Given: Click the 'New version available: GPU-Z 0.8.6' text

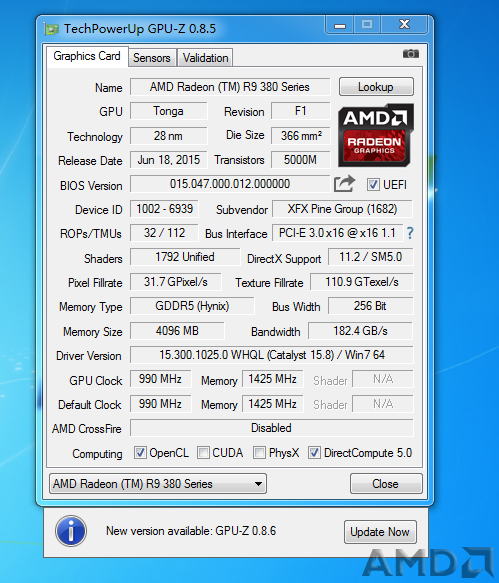Looking at the screenshot, I should [x=191, y=531].
